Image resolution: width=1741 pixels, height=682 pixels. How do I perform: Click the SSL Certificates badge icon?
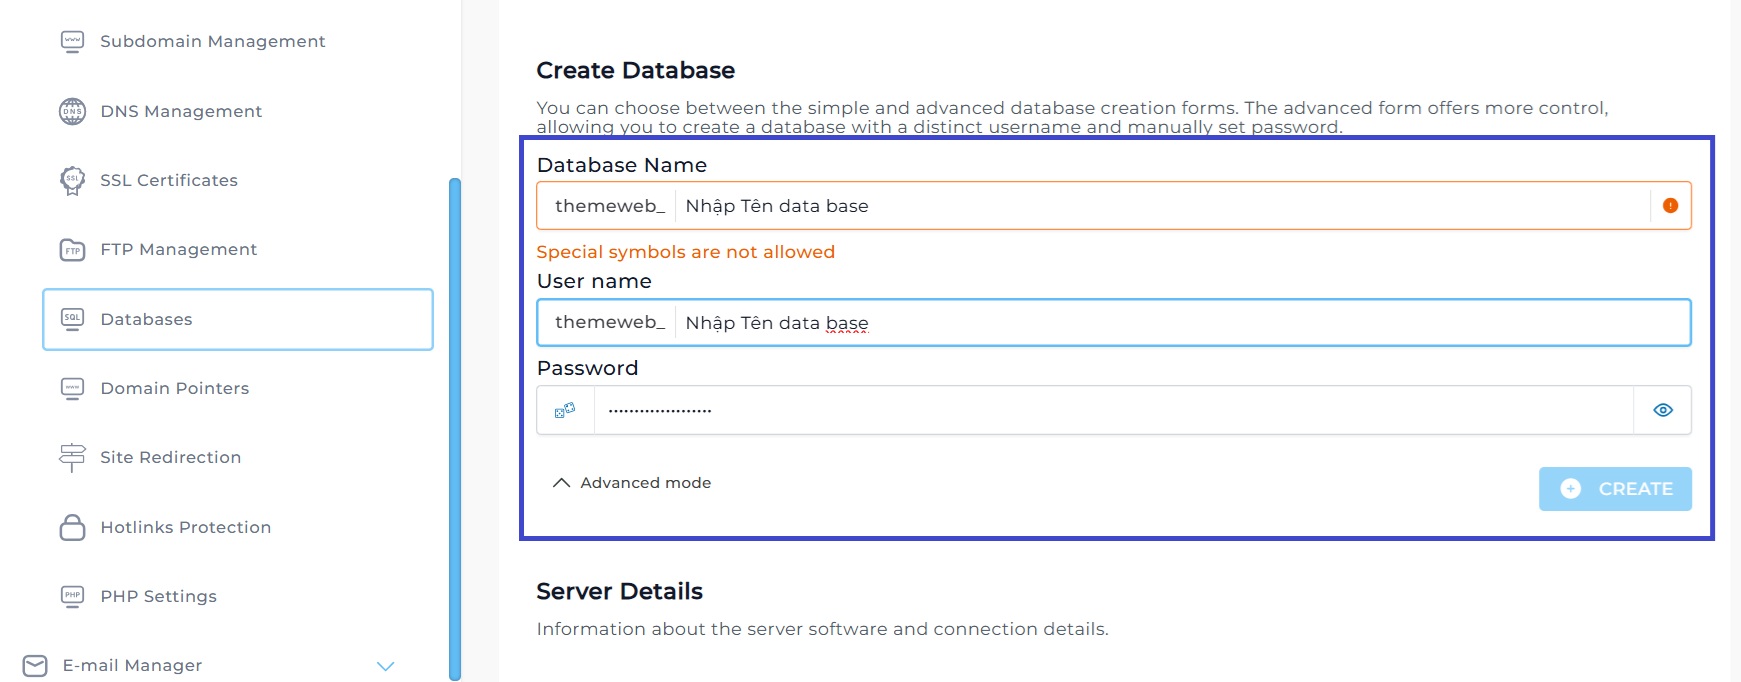point(72,180)
